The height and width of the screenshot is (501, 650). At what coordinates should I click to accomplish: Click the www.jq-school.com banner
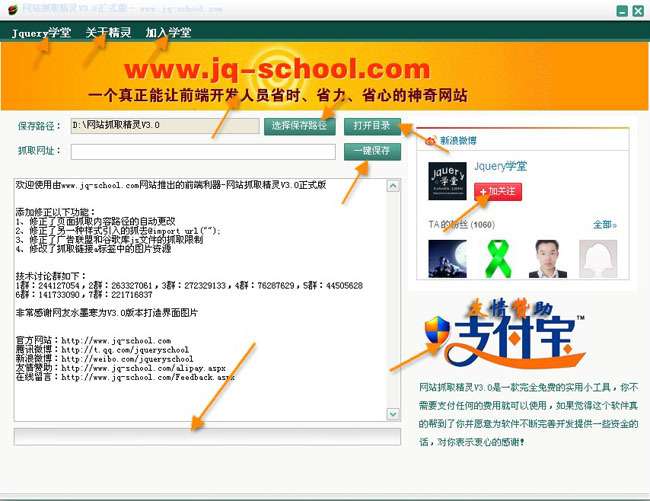324,76
